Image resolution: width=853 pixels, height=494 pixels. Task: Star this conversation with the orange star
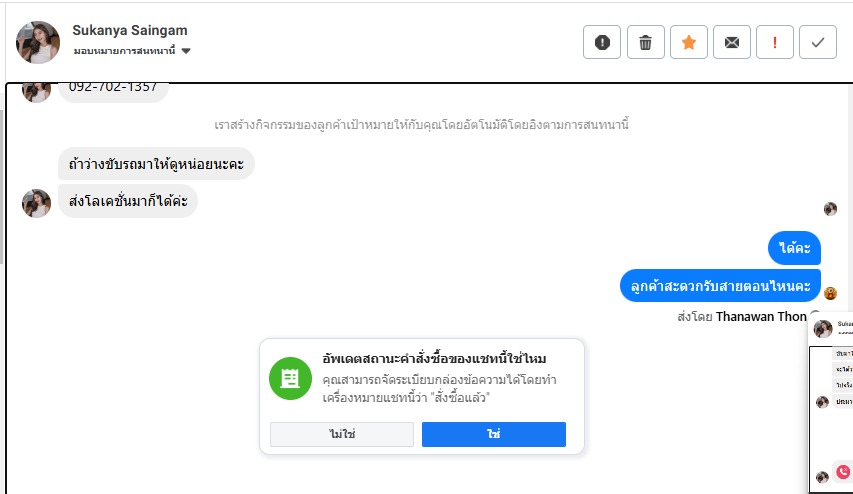click(x=689, y=42)
